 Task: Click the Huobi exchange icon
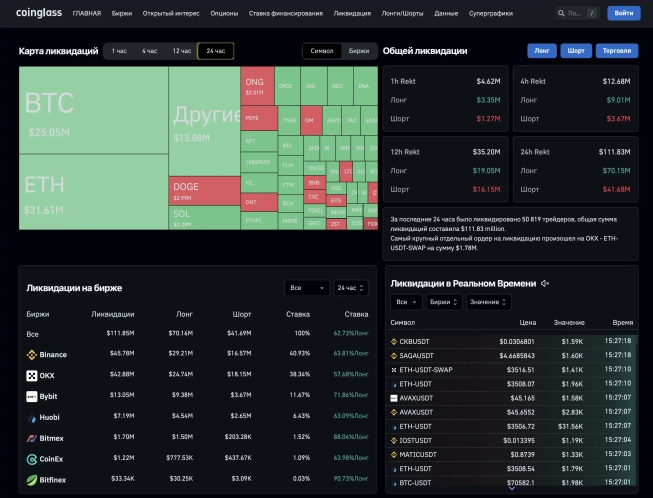point(32,417)
